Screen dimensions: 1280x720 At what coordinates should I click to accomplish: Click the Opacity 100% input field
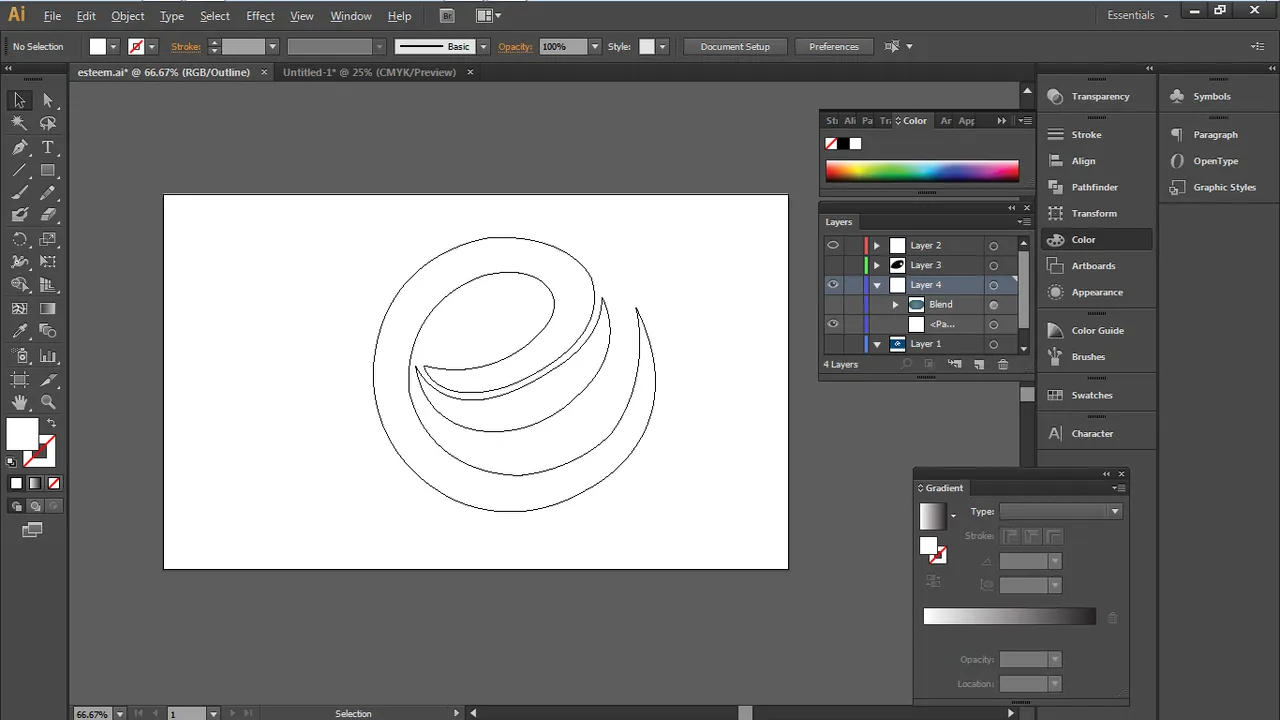[563, 47]
